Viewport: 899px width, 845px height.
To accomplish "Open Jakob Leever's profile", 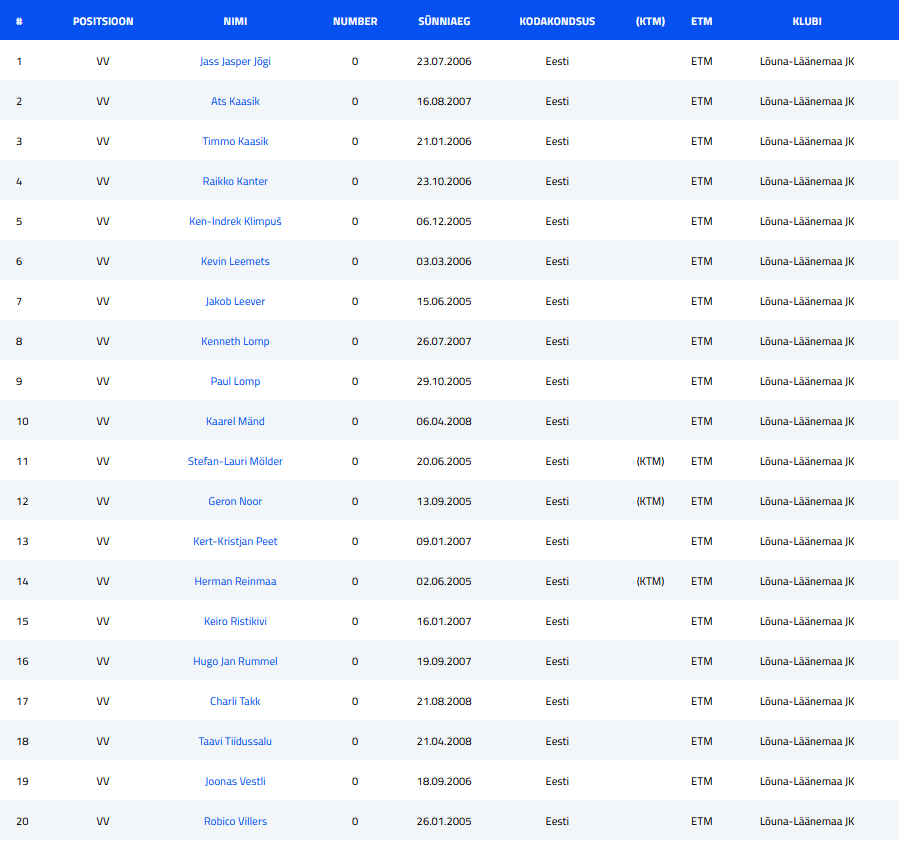I will tap(235, 301).
